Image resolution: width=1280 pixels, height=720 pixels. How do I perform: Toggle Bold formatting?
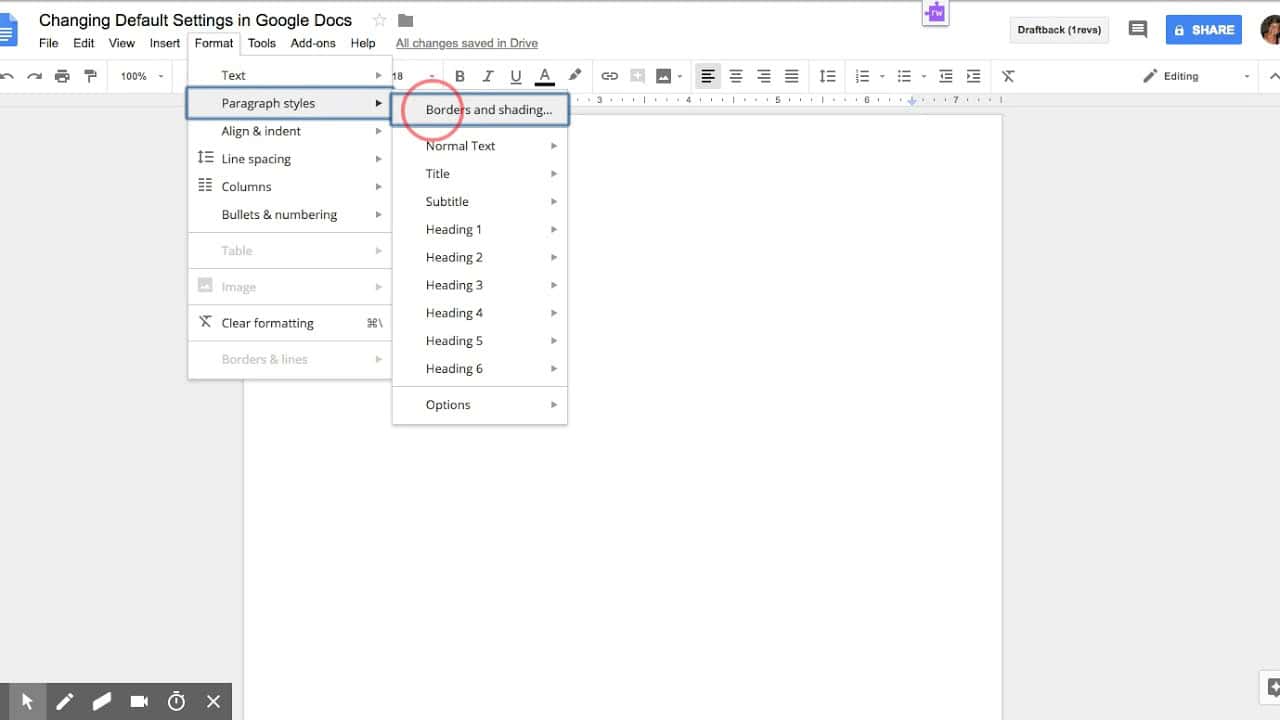pyautogui.click(x=460, y=76)
